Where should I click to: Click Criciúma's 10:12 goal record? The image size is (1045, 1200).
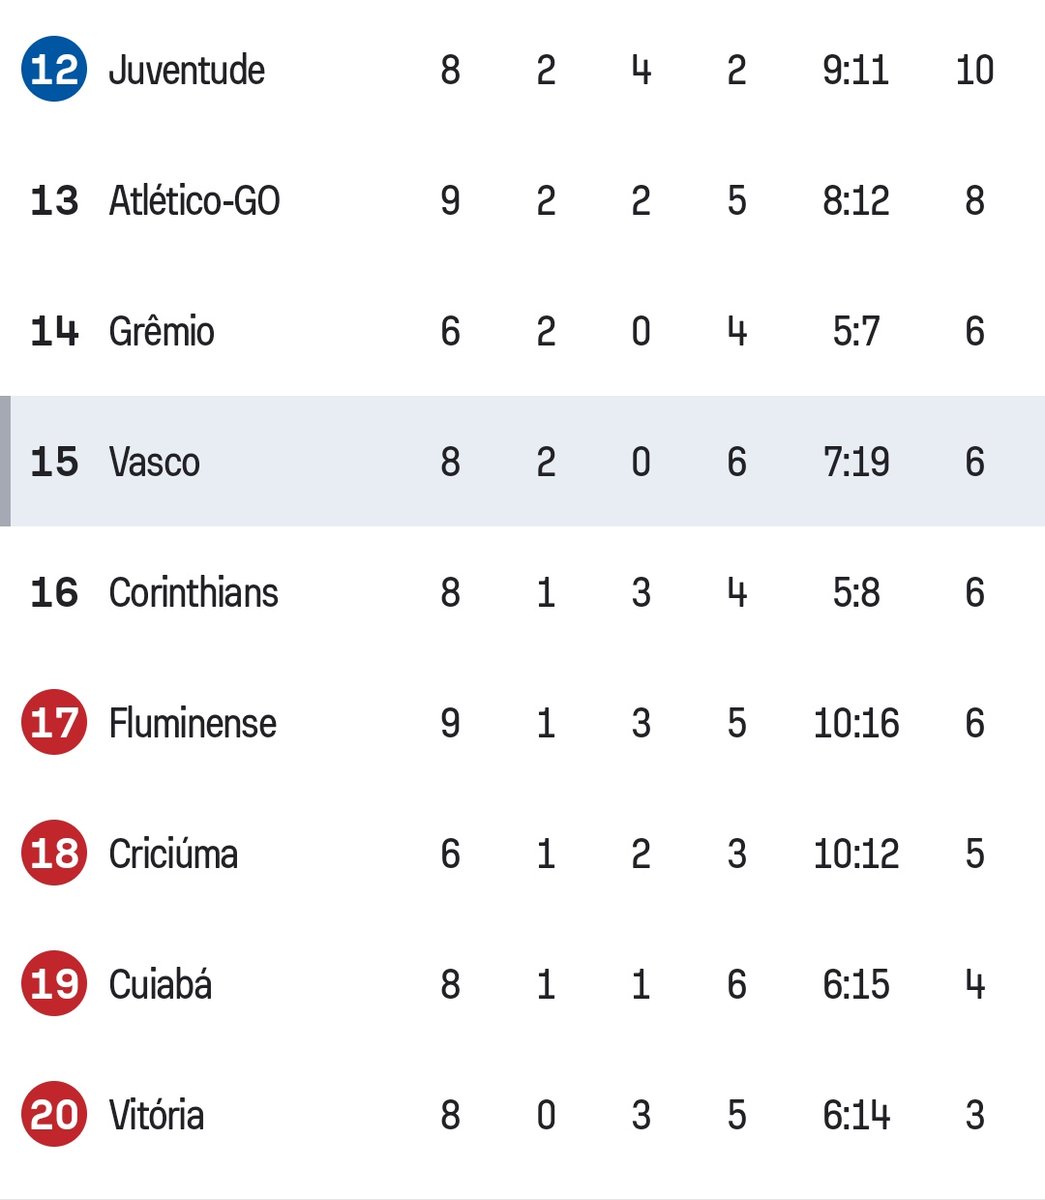click(x=856, y=854)
